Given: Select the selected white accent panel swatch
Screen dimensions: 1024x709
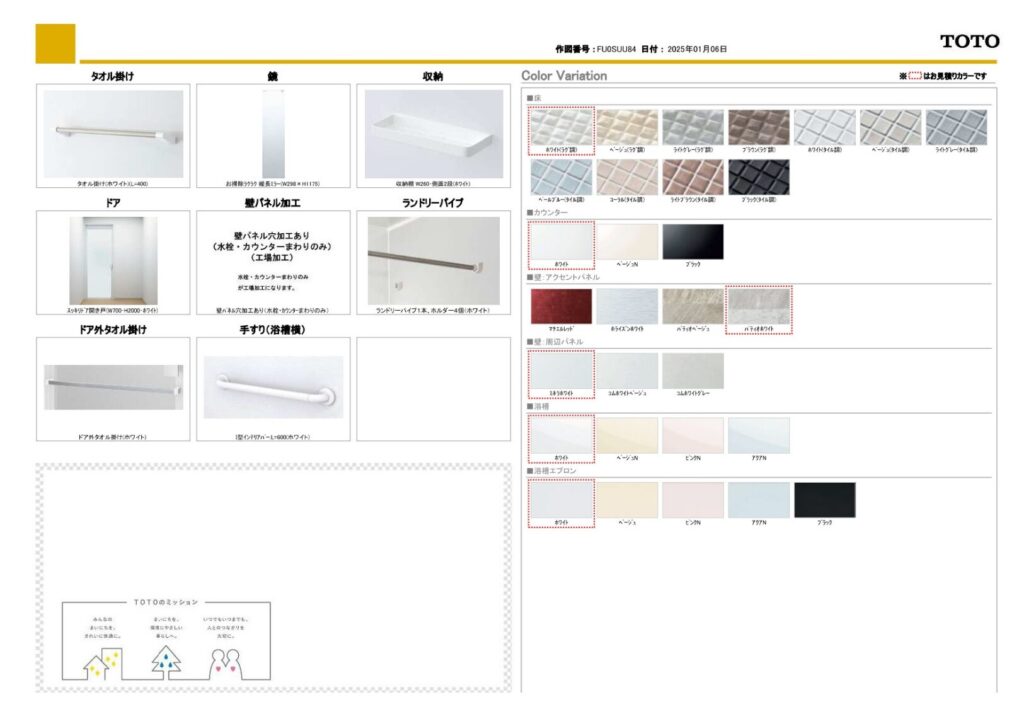Looking at the screenshot, I should [x=758, y=306].
